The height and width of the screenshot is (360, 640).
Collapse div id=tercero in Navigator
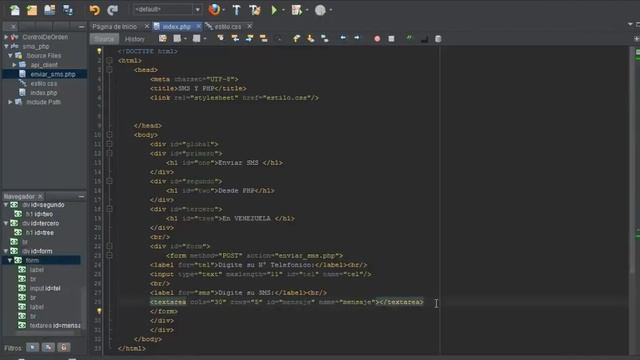pyautogui.click(x=6, y=223)
